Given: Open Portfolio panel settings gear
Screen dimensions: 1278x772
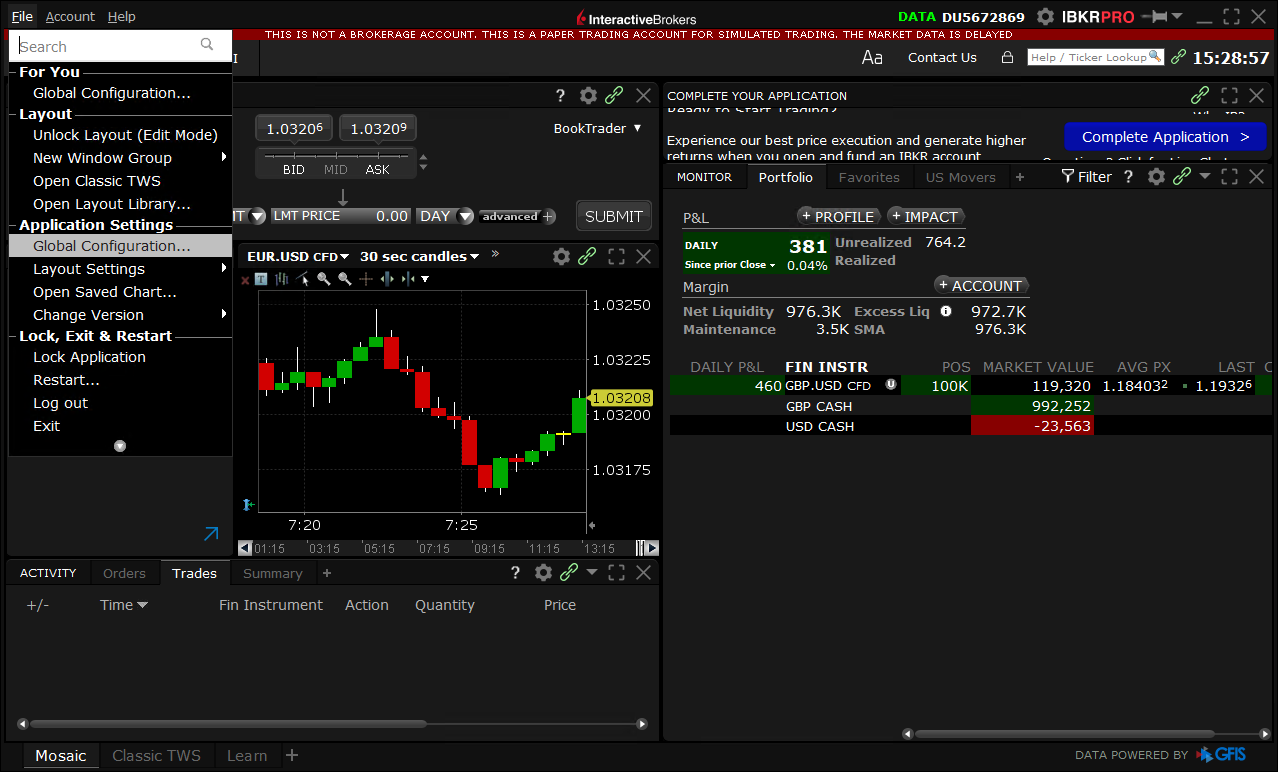Looking at the screenshot, I should (x=1156, y=176).
